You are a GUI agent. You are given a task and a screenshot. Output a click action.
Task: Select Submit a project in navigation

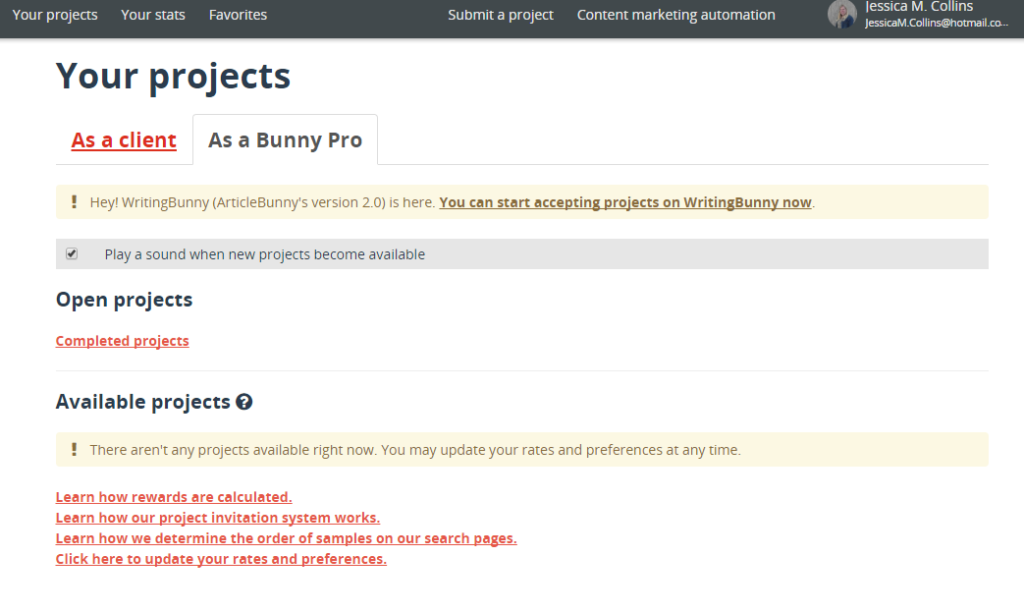[x=500, y=14]
